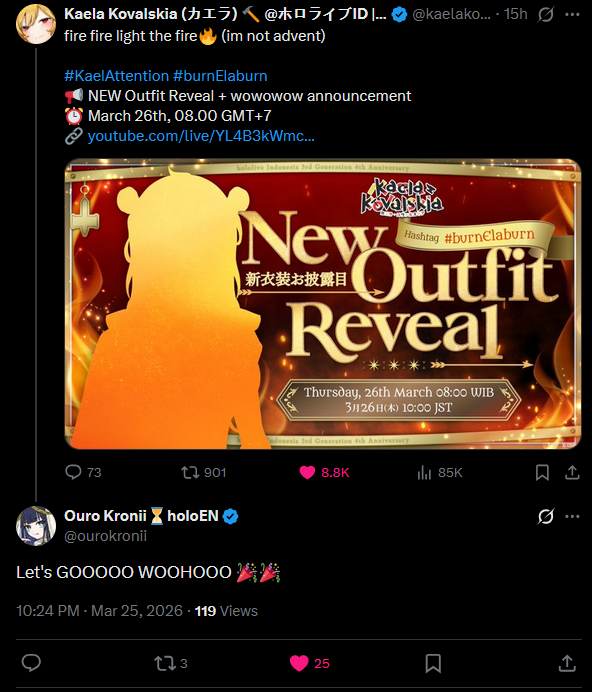Unlike Kaela's tweet with 8.8K likes
The image size is (592, 692).
tap(307, 473)
